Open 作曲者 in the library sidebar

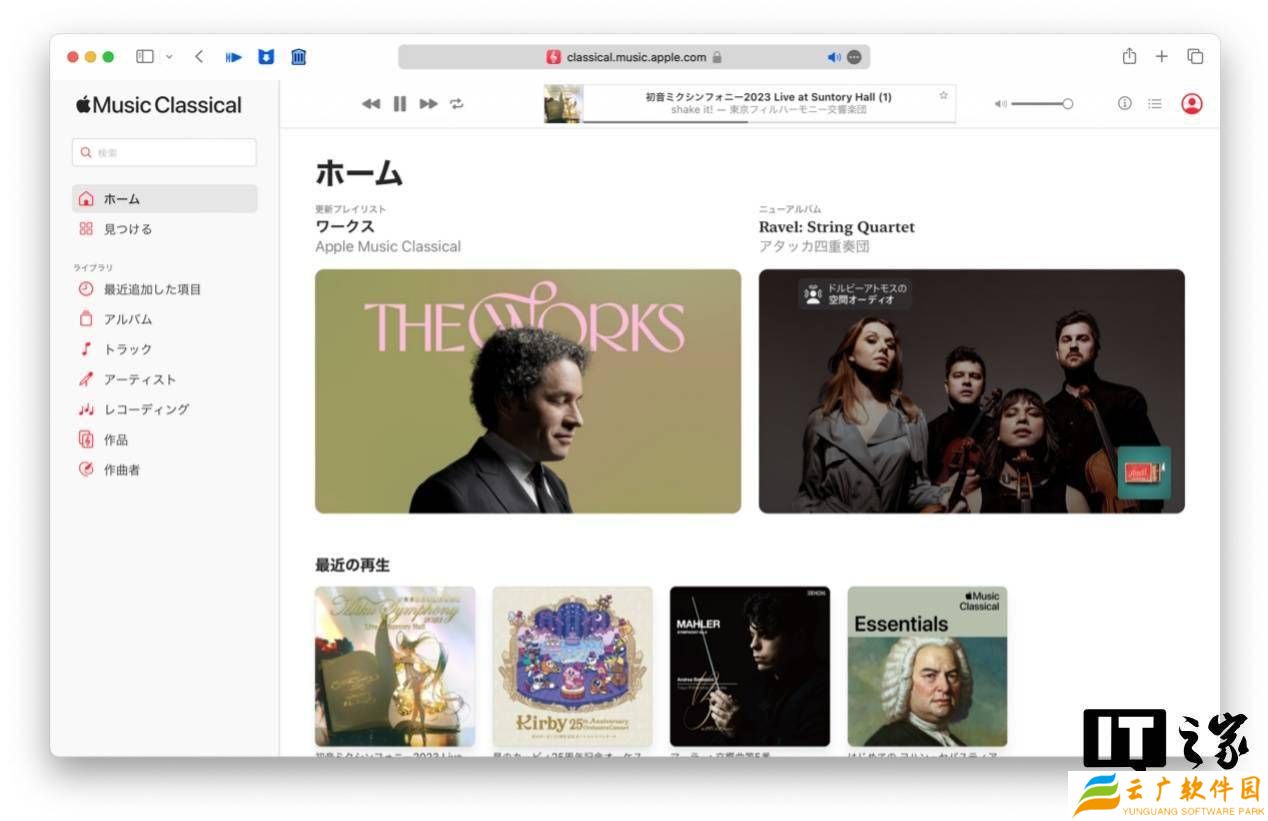point(121,469)
